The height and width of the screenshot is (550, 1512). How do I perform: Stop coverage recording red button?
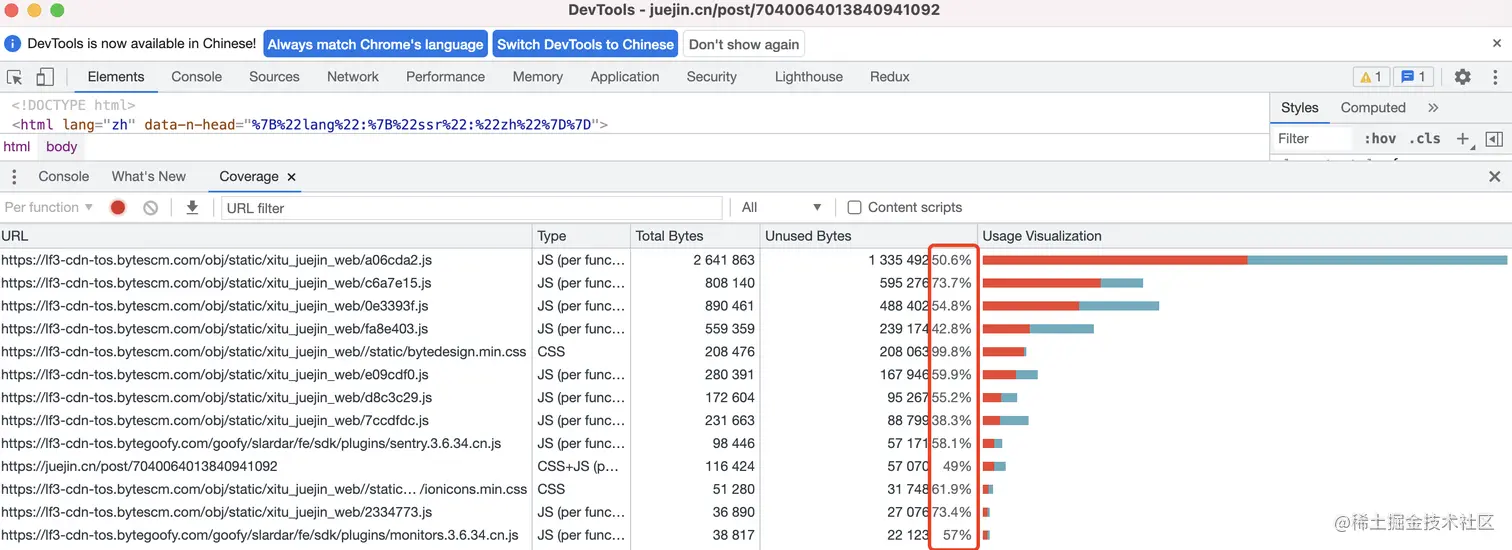point(118,208)
